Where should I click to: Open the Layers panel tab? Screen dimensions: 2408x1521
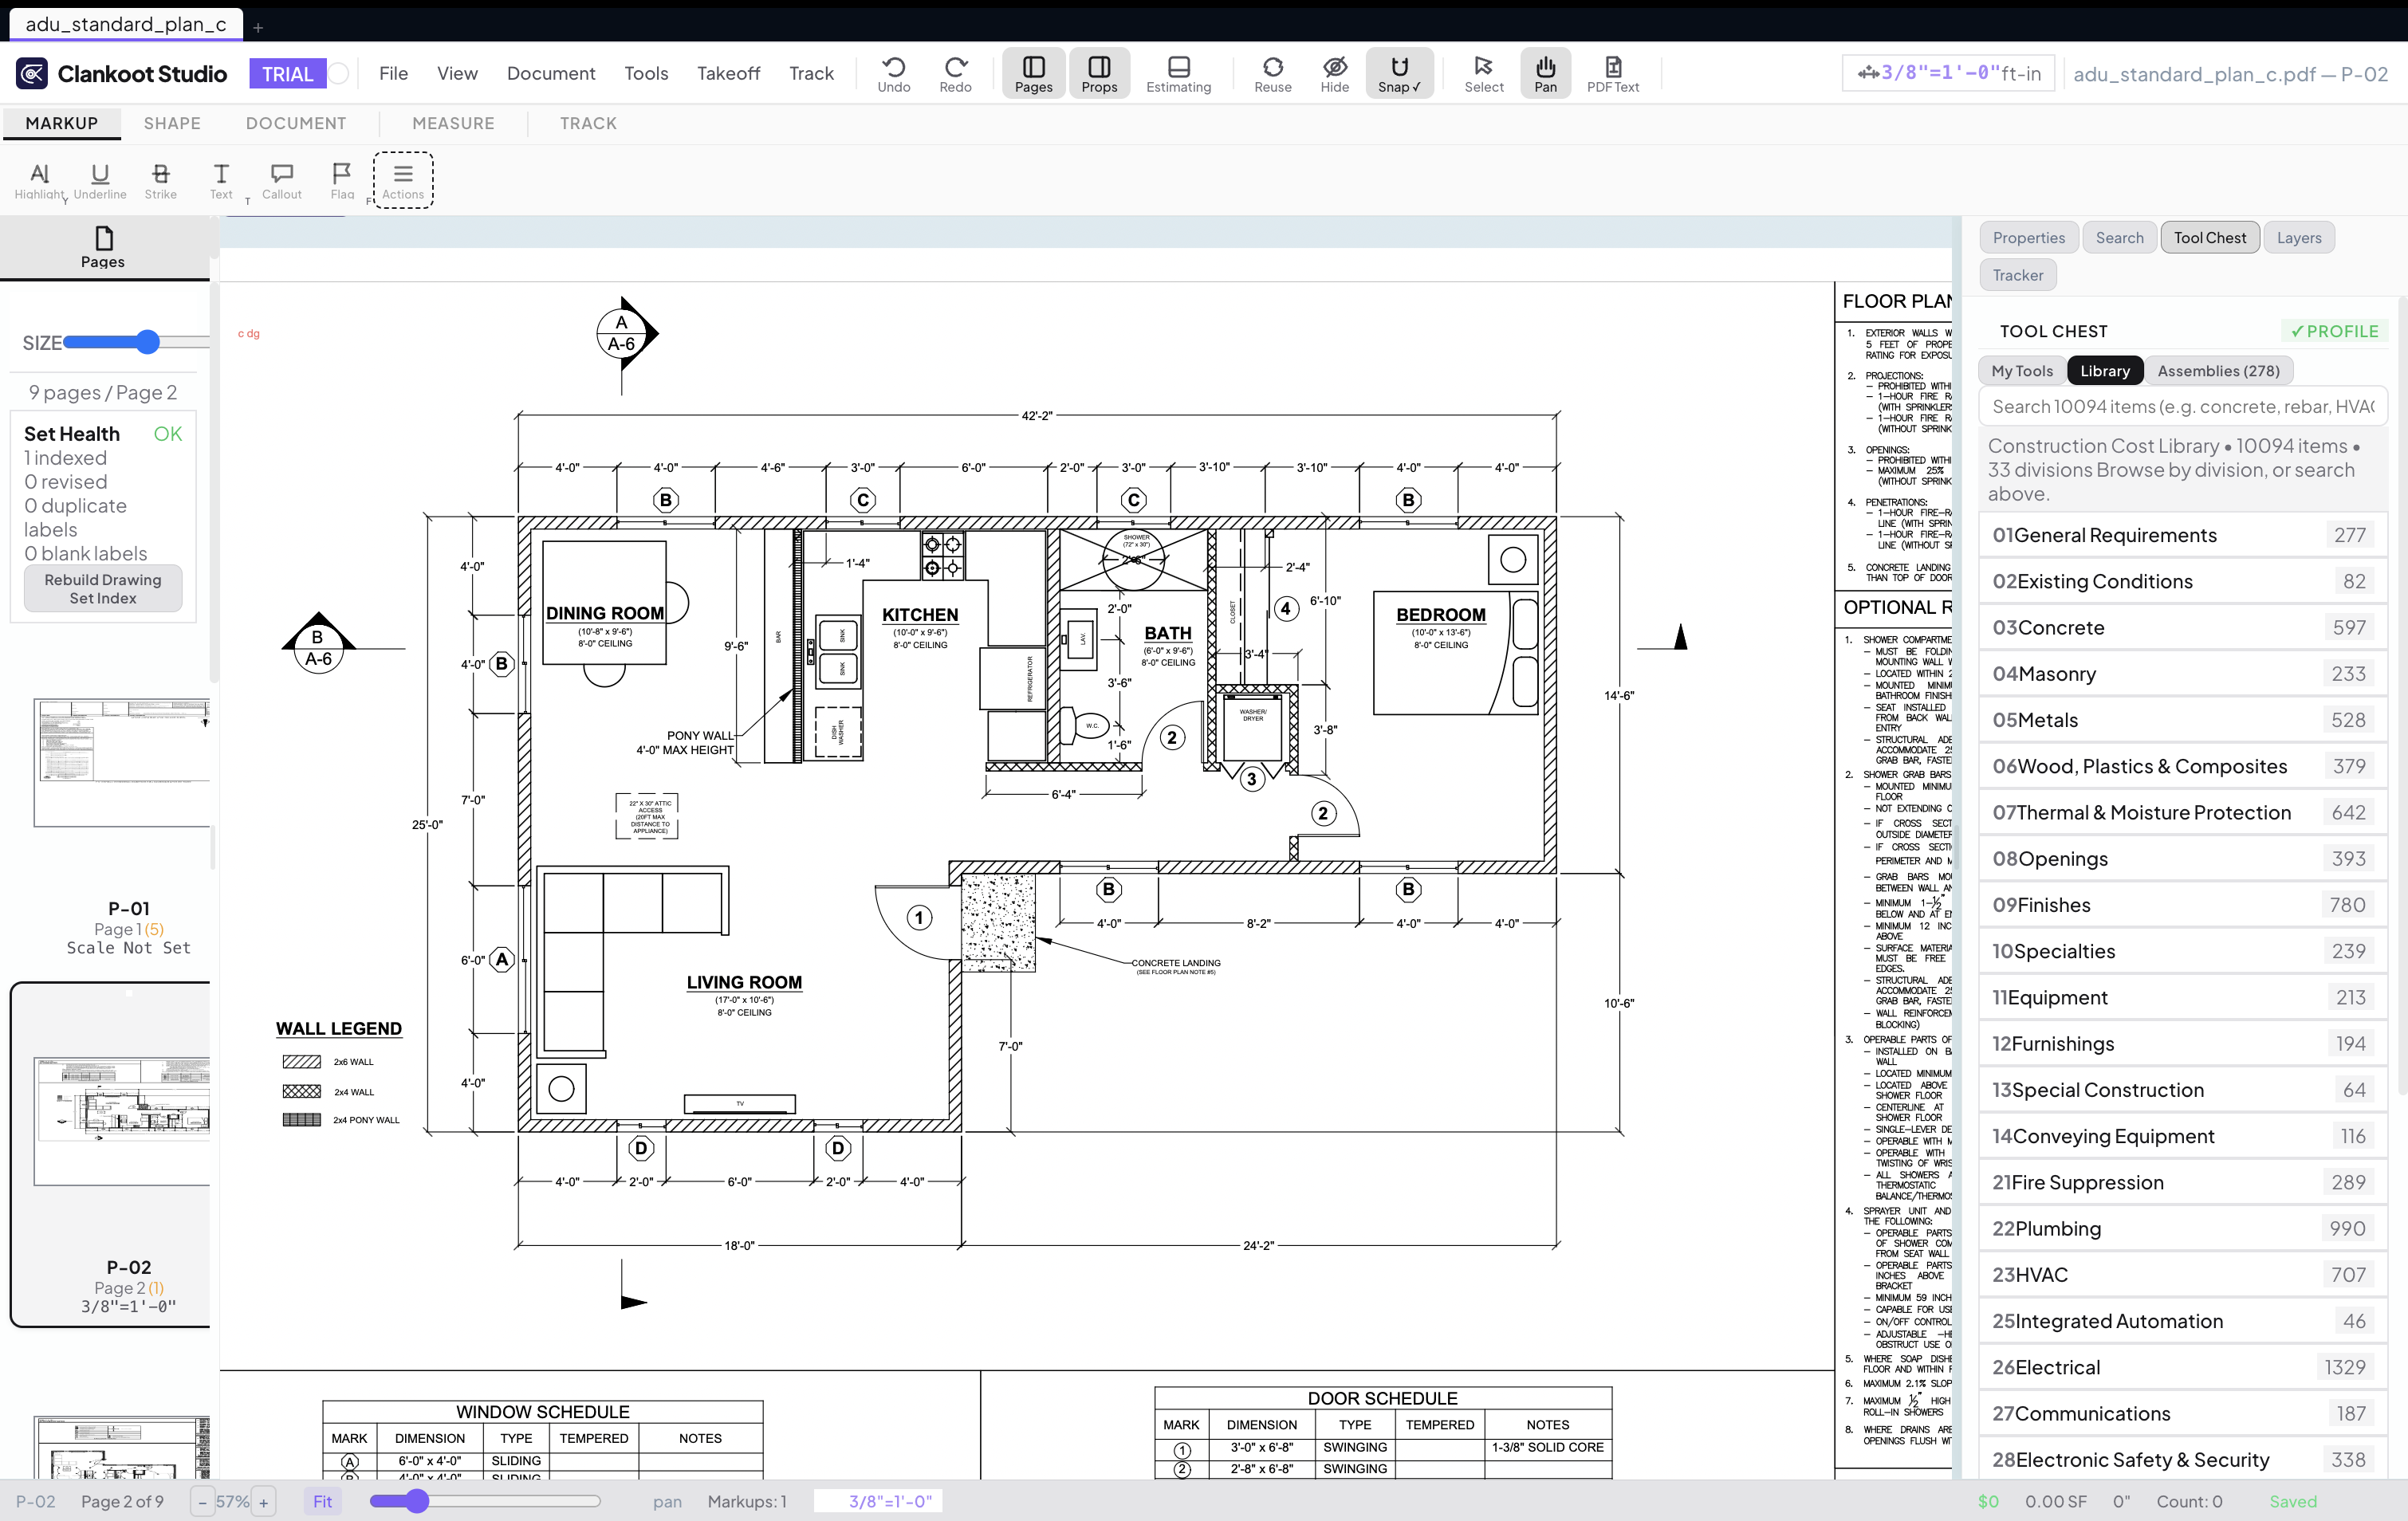pyautogui.click(x=2298, y=237)
